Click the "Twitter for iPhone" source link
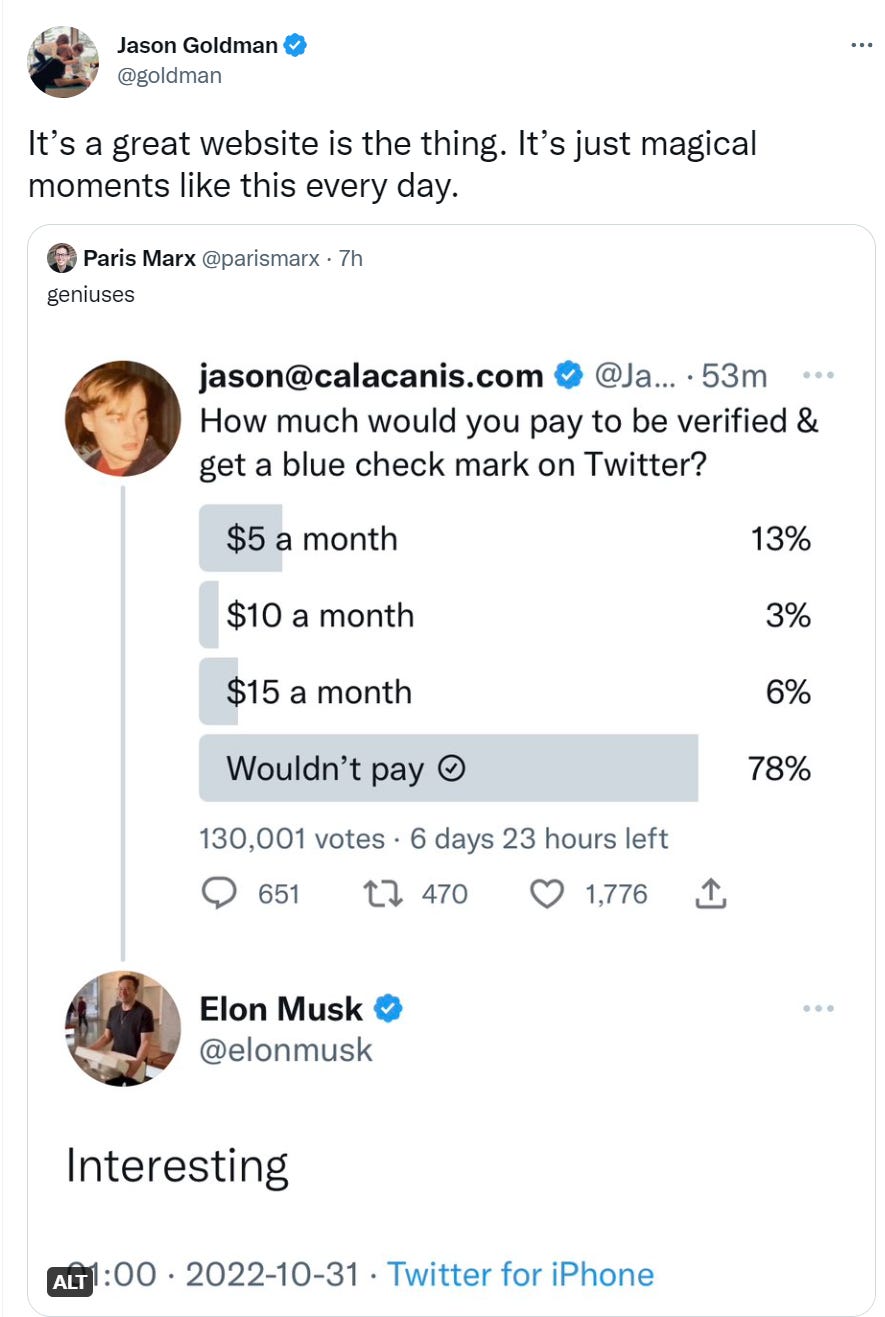The image size is (885, 1317). (520, 1274)
